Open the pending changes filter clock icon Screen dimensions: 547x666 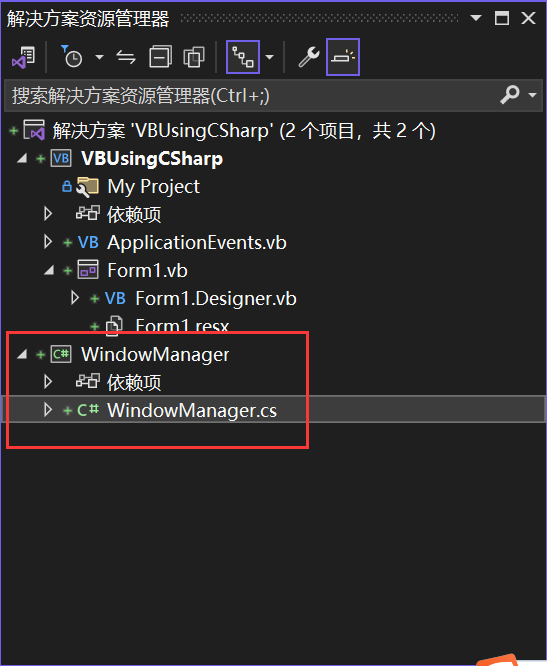click(71, 57)
